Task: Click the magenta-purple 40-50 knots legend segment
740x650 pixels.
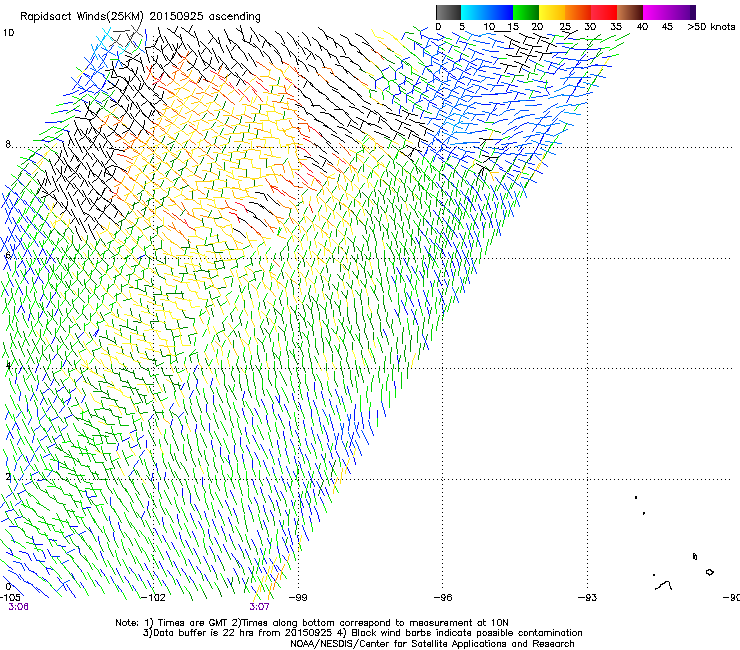Action: click(x=669, y=12)
